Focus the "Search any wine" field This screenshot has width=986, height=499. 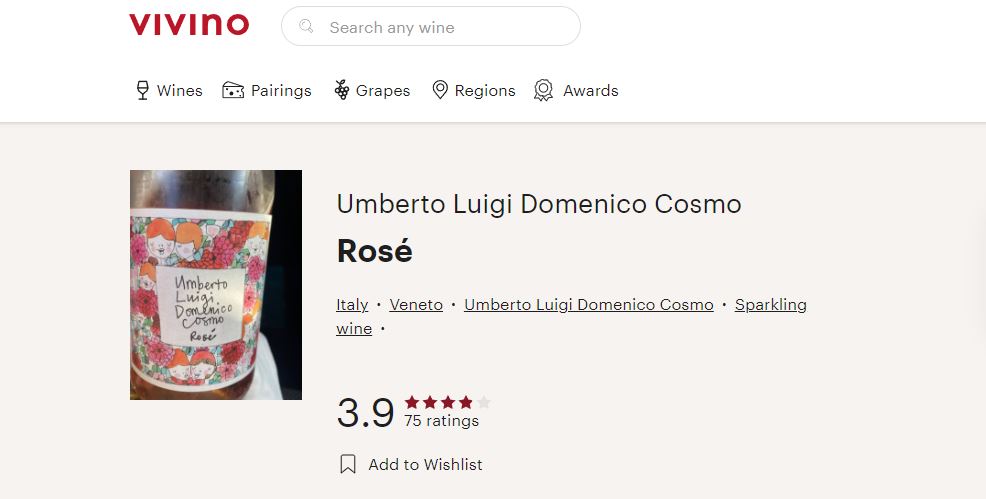tap(440, 27)
